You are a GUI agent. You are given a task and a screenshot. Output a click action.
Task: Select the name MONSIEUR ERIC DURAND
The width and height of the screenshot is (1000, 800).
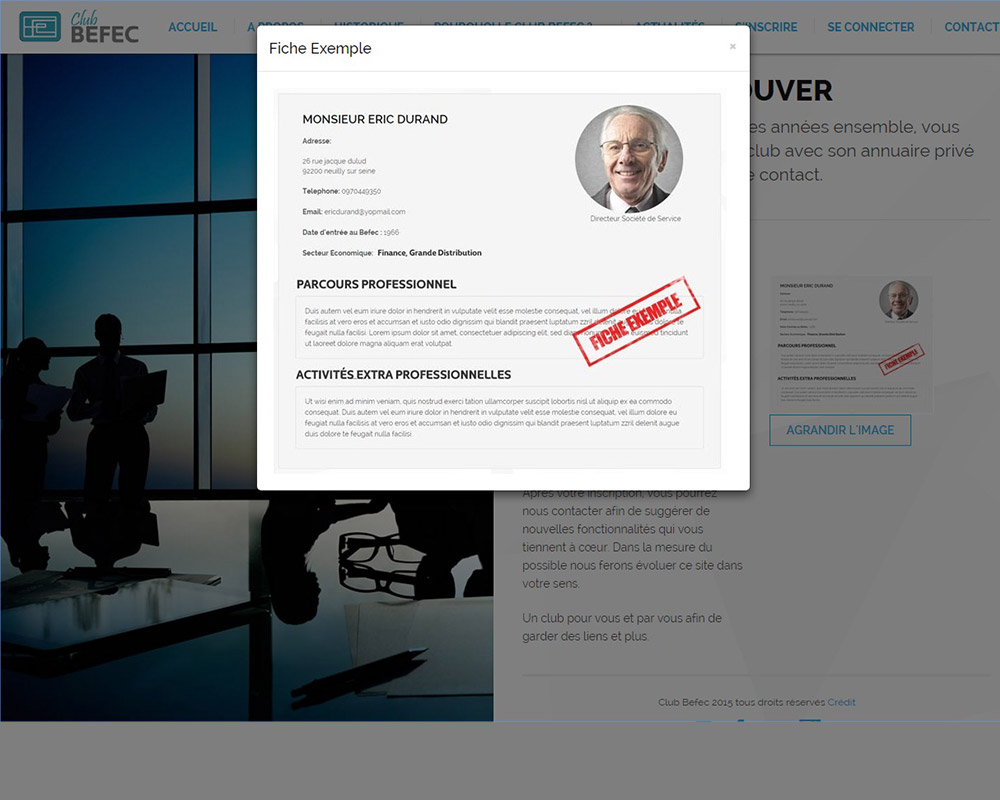coord(375,119)
